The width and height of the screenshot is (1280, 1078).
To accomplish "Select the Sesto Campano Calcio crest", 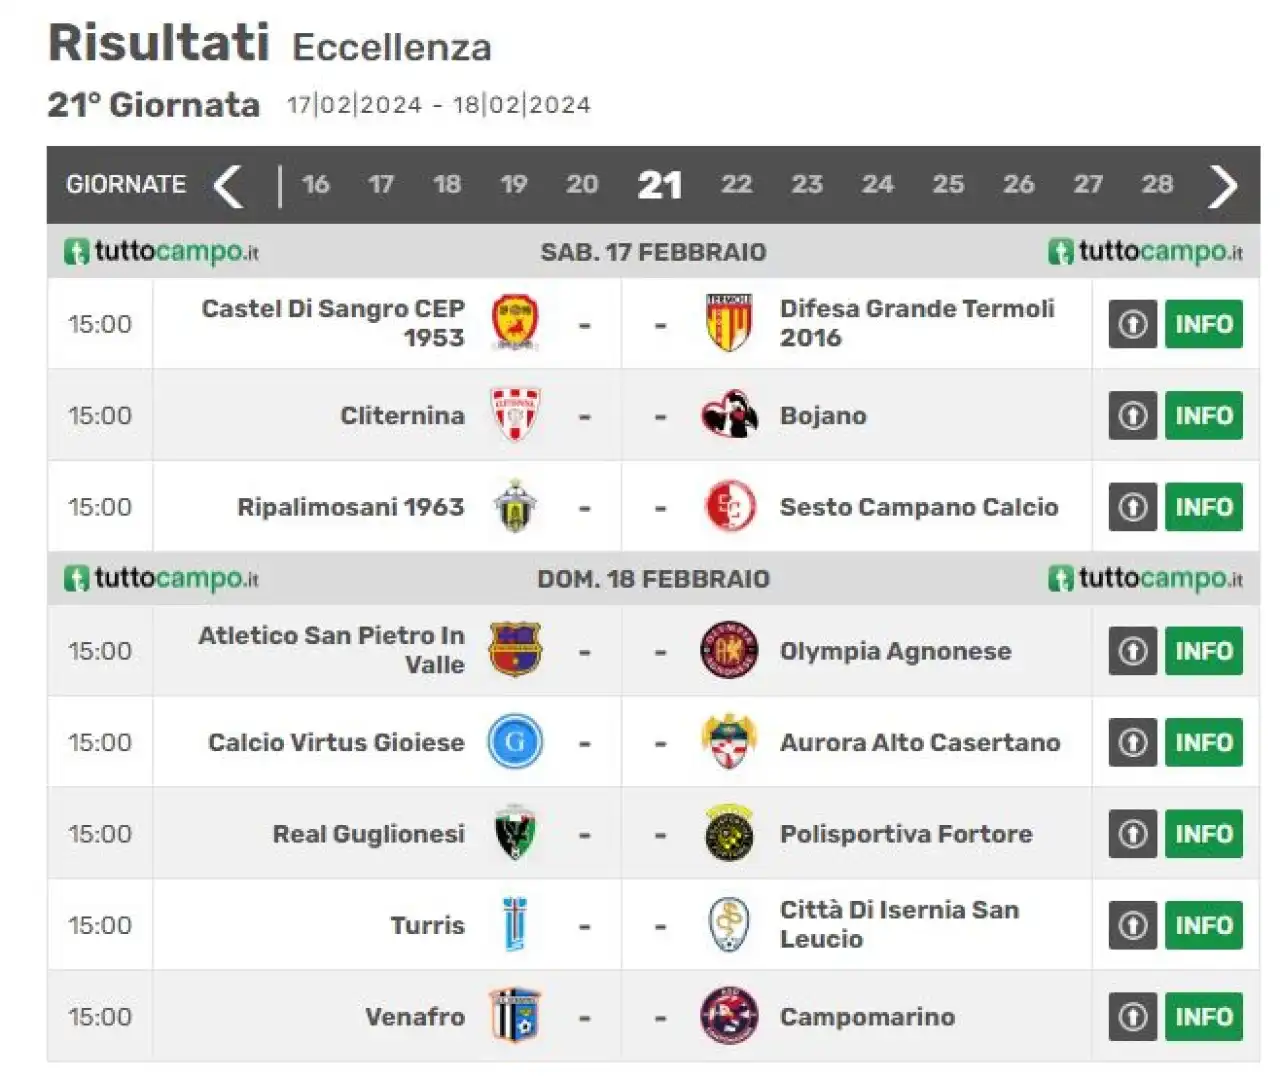I will pyautogui.click(x=729, y=506).
